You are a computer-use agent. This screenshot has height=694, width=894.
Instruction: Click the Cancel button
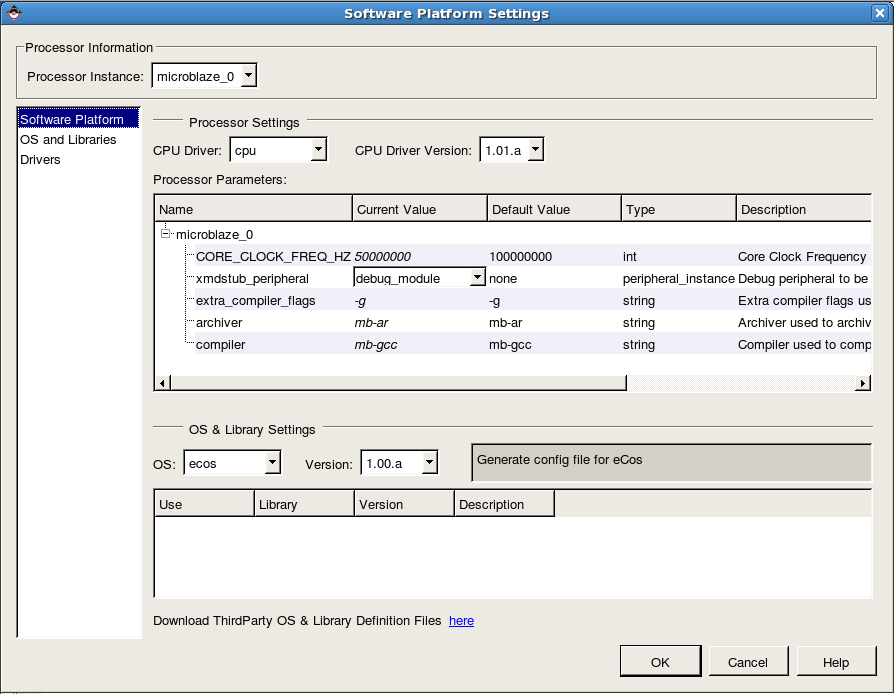click(748, 662)
